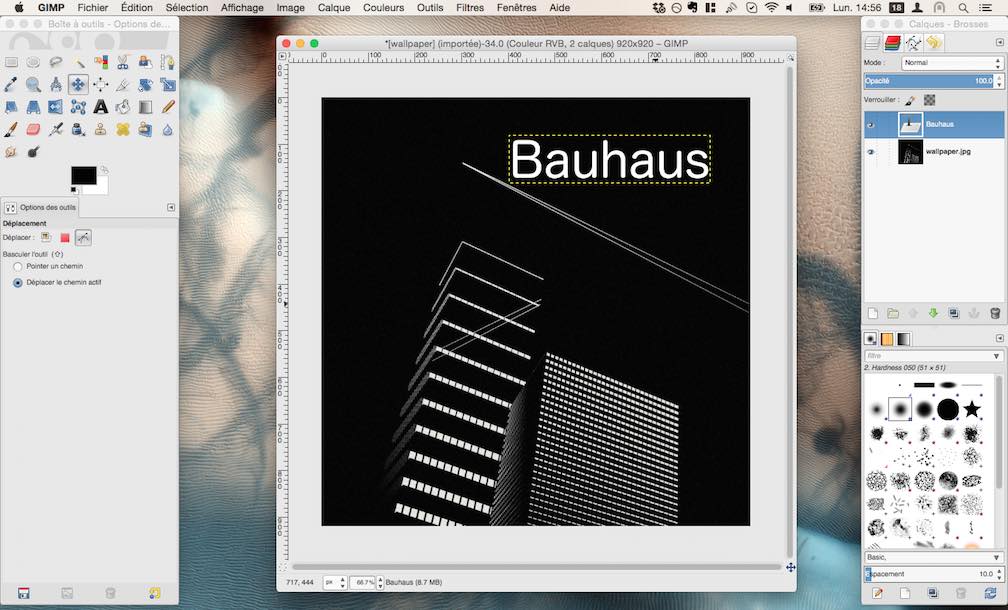
Task: Select the Airbrush tool
Action: pos(56,129)
